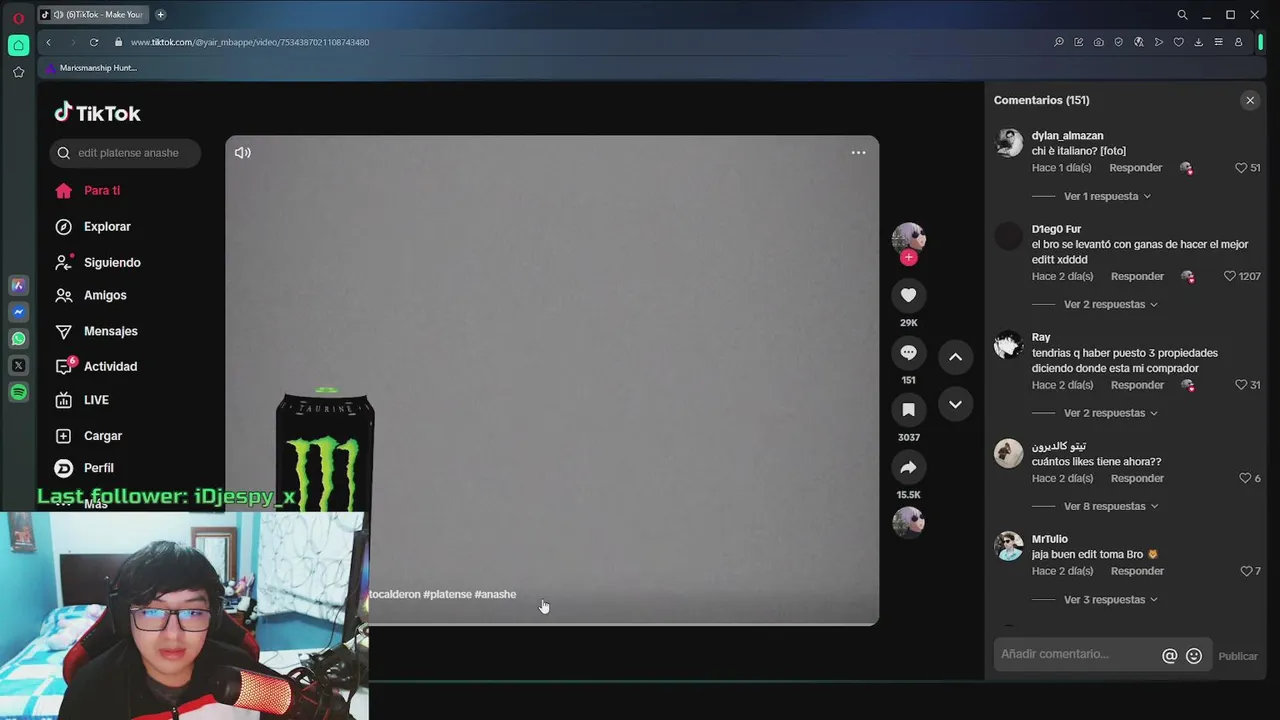Like dylan_almazan's comment

(1241, 168)
